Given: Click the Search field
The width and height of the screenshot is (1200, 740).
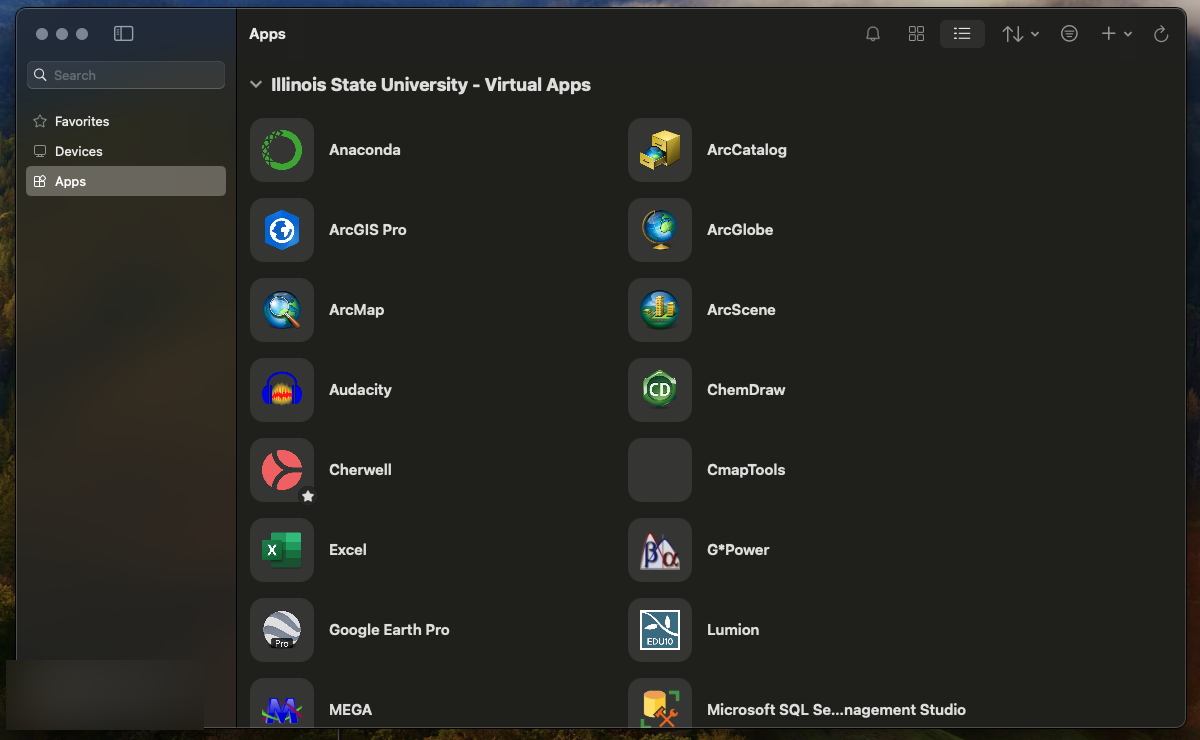Looking at the screenshot, I should coord(126,75).
